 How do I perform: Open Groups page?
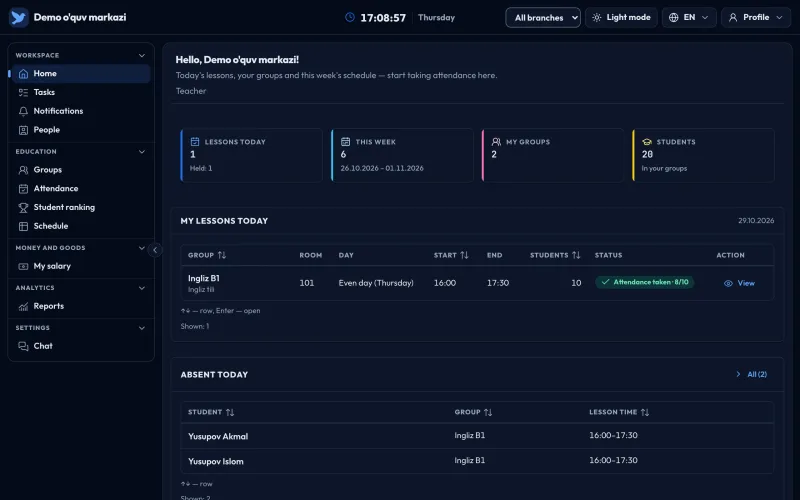81,170
